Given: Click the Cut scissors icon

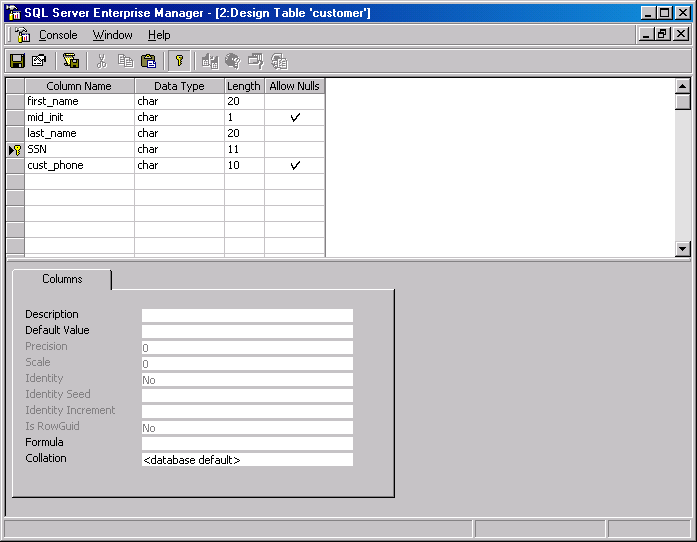Looking at the screenshot, I should [102, 61].
